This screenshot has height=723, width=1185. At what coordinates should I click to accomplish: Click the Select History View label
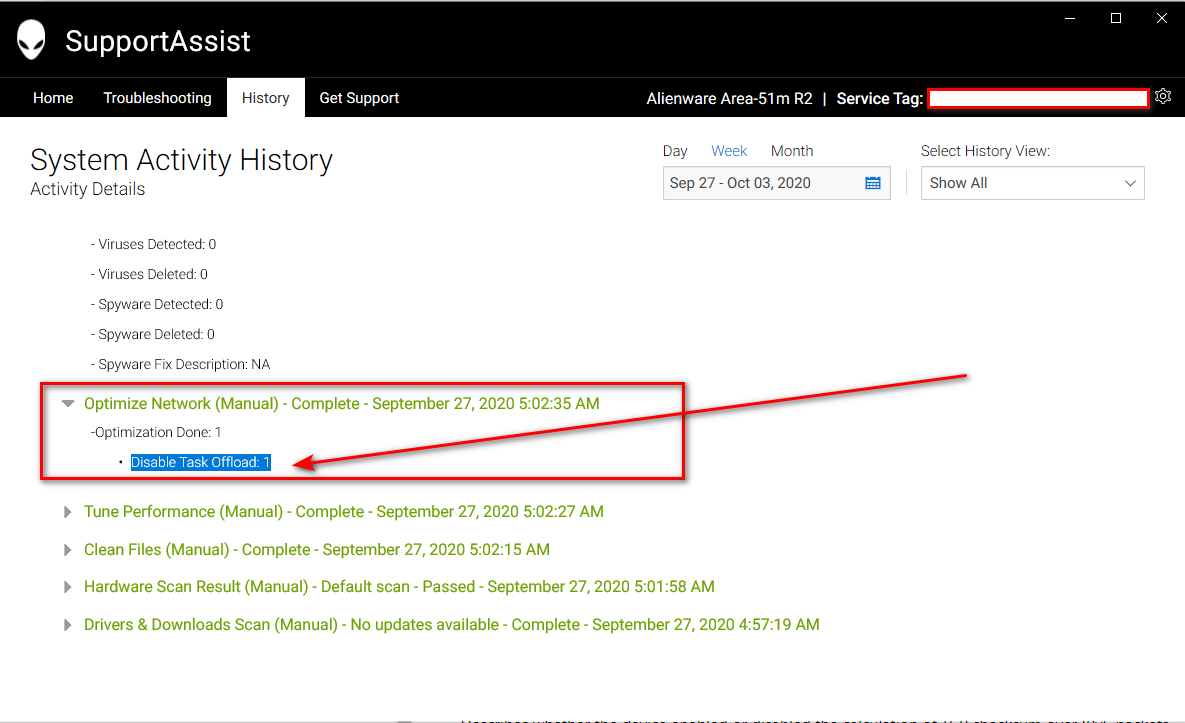[985, 151]
